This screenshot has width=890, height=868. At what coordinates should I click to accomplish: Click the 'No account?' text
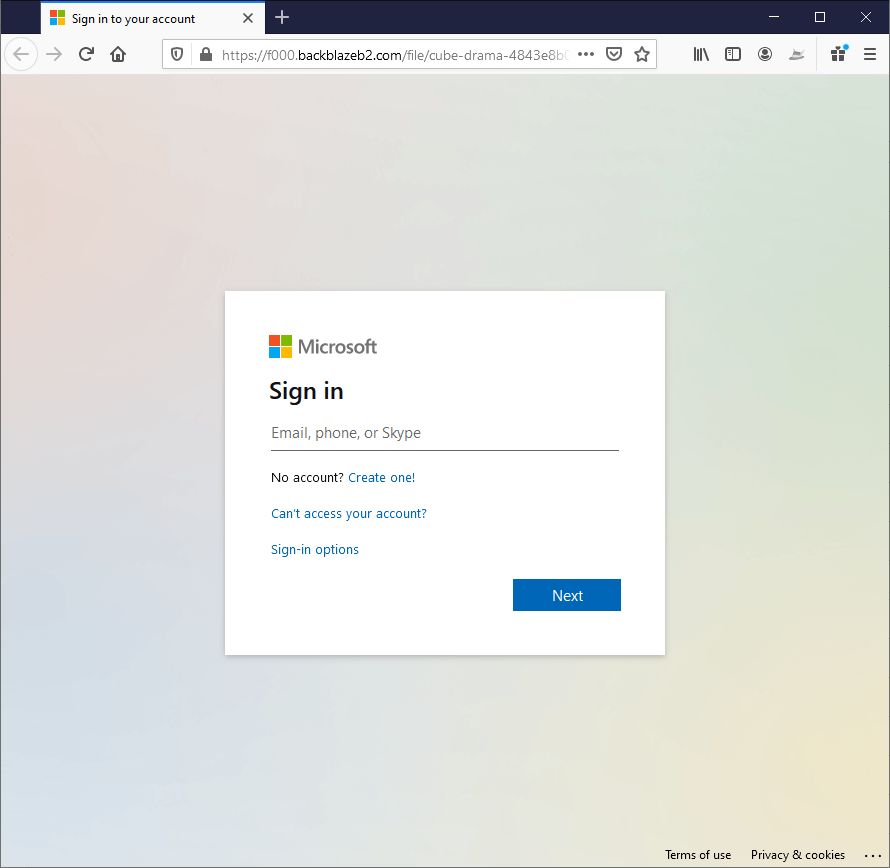[x=307, y=478]
